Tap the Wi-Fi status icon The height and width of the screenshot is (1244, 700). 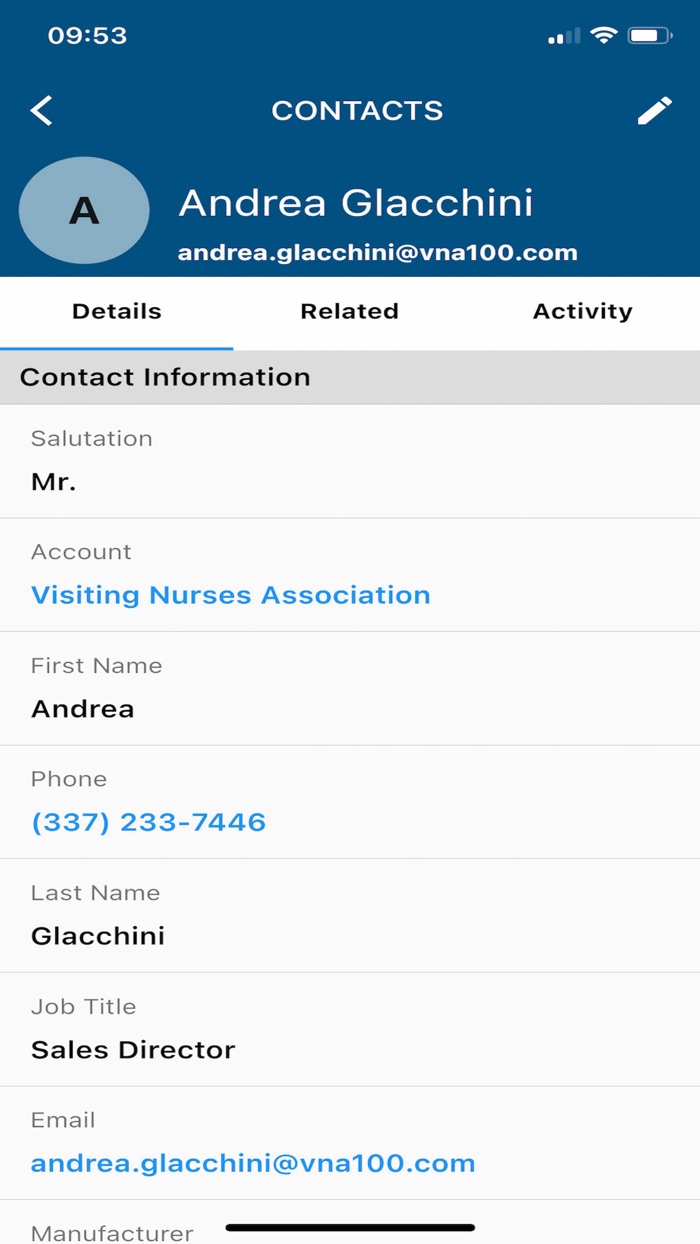[x=603, y=36]
